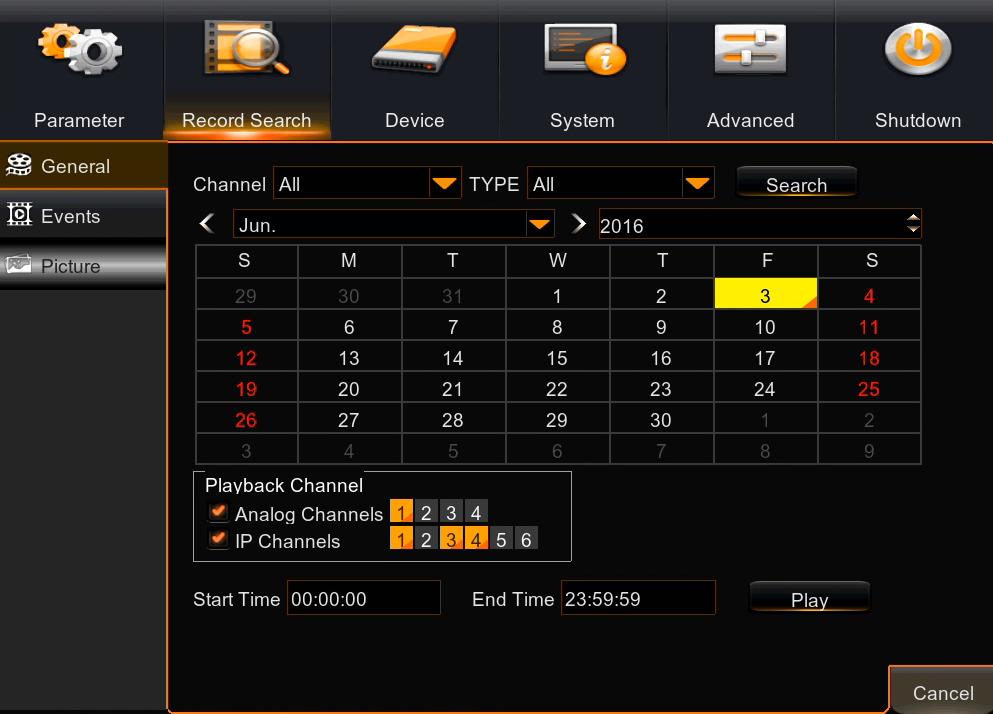Open the Advanced sliders icon
The image size is (993, 714).
pyautogui.click(x=750, y=49)
